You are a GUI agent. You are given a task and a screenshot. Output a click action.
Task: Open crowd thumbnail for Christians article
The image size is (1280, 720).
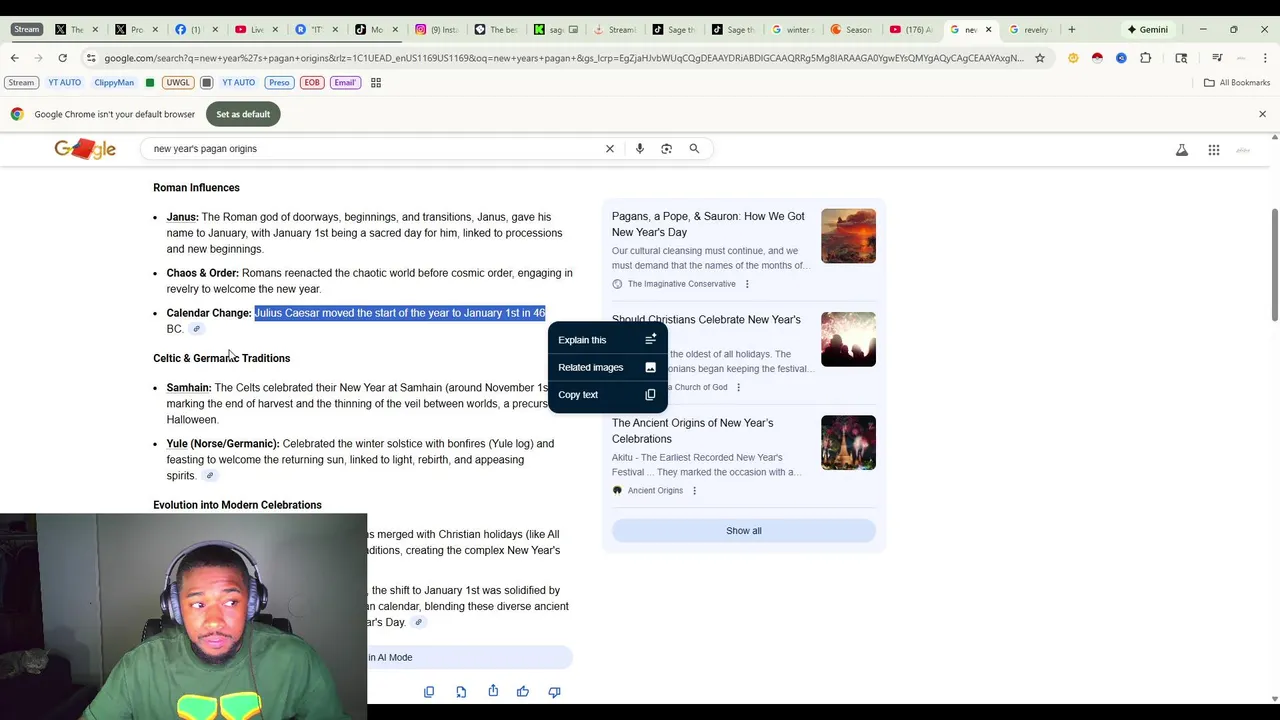click(x=848, y=339)
